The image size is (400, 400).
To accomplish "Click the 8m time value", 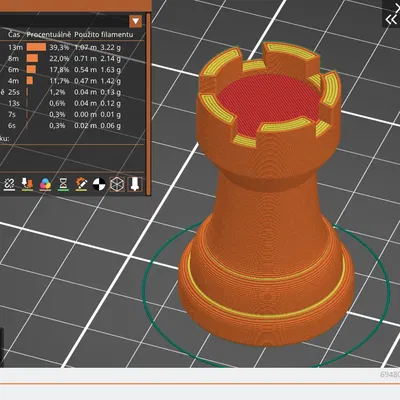I will point(14,58).
